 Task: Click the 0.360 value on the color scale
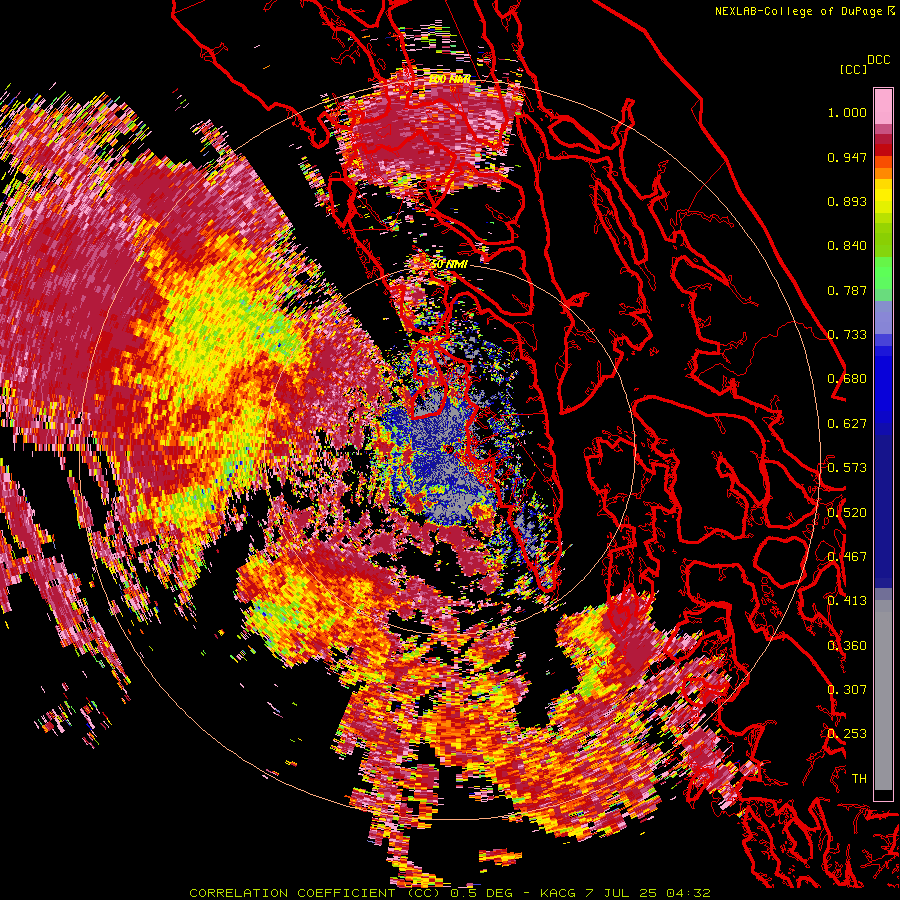847,645
